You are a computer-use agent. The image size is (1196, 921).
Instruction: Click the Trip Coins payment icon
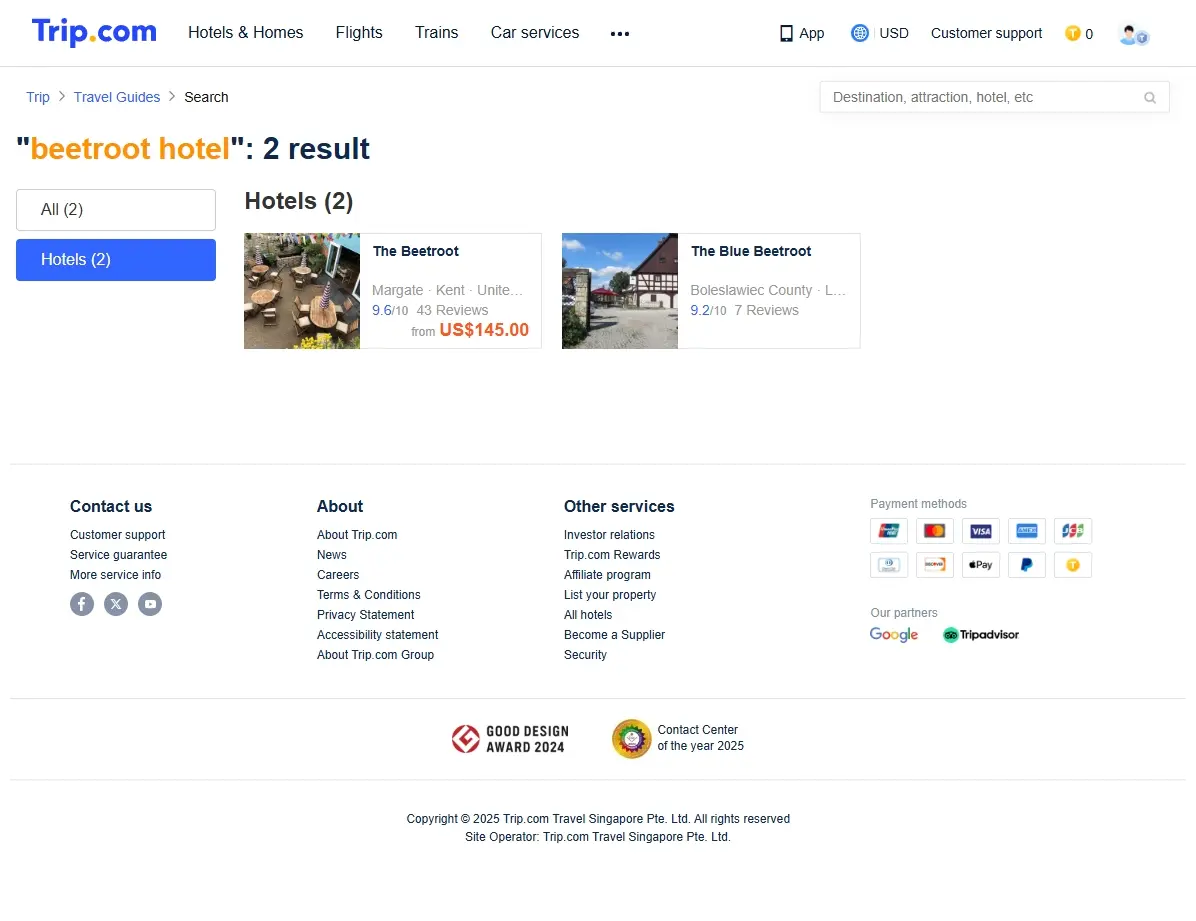(1072, 565)
